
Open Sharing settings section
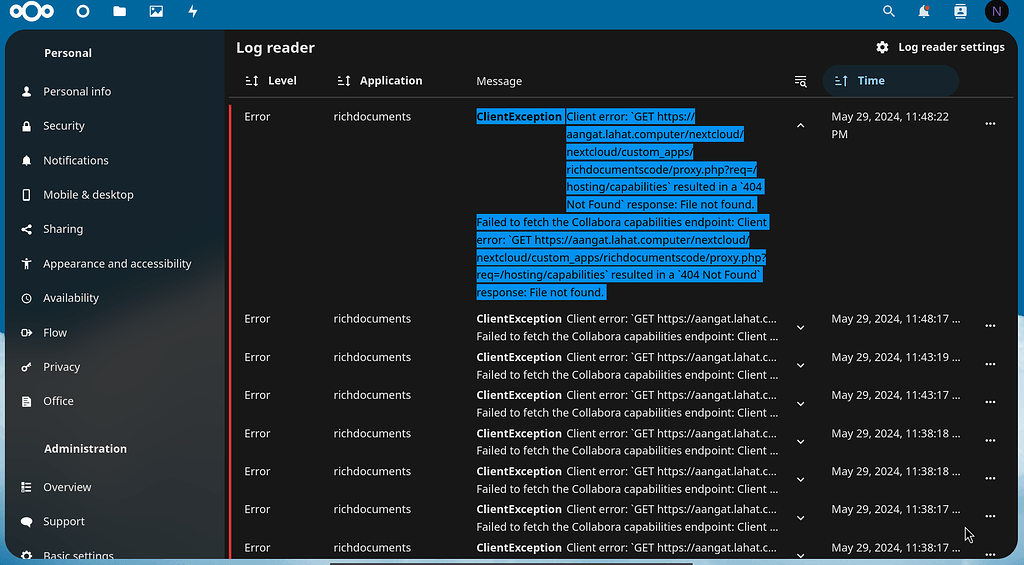click(x=63, y=229)
